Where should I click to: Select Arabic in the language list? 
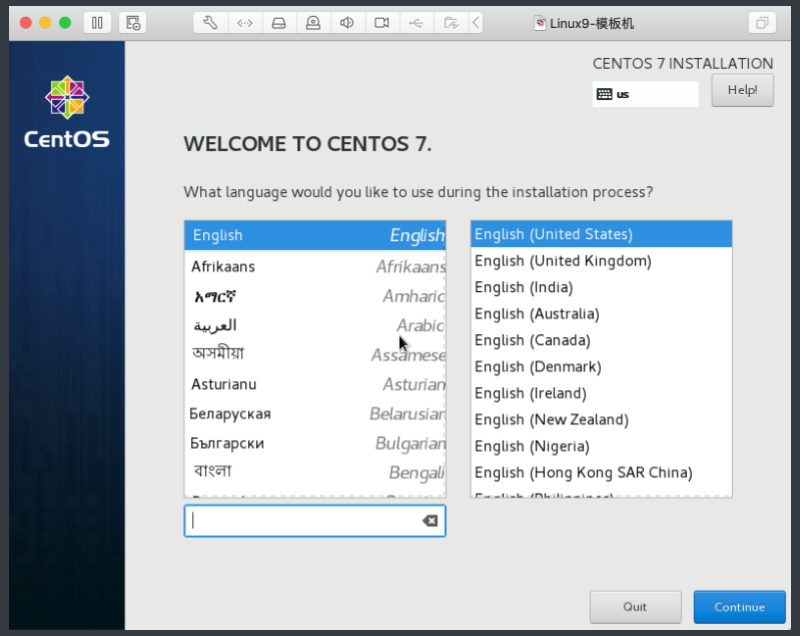[x=315, y=325]
